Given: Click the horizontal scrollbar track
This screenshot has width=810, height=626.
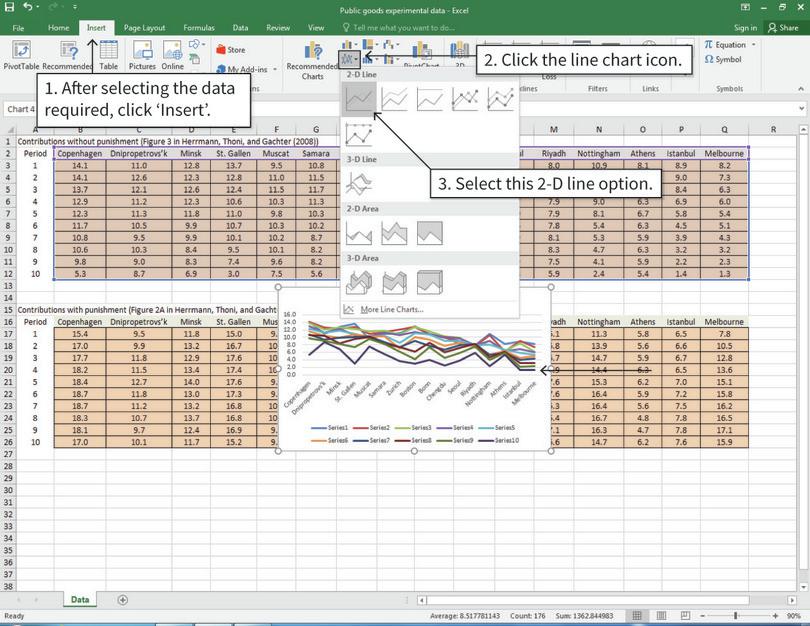Looking at the screenshot, I should coord(587,600).
